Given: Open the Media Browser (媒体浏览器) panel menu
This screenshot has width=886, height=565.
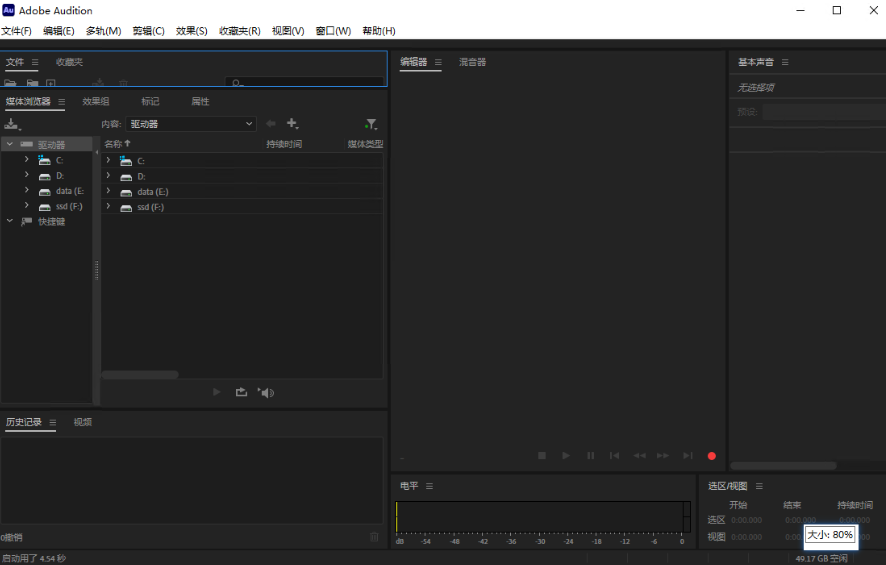Looking at the screenshot, I should coord(62,102).
